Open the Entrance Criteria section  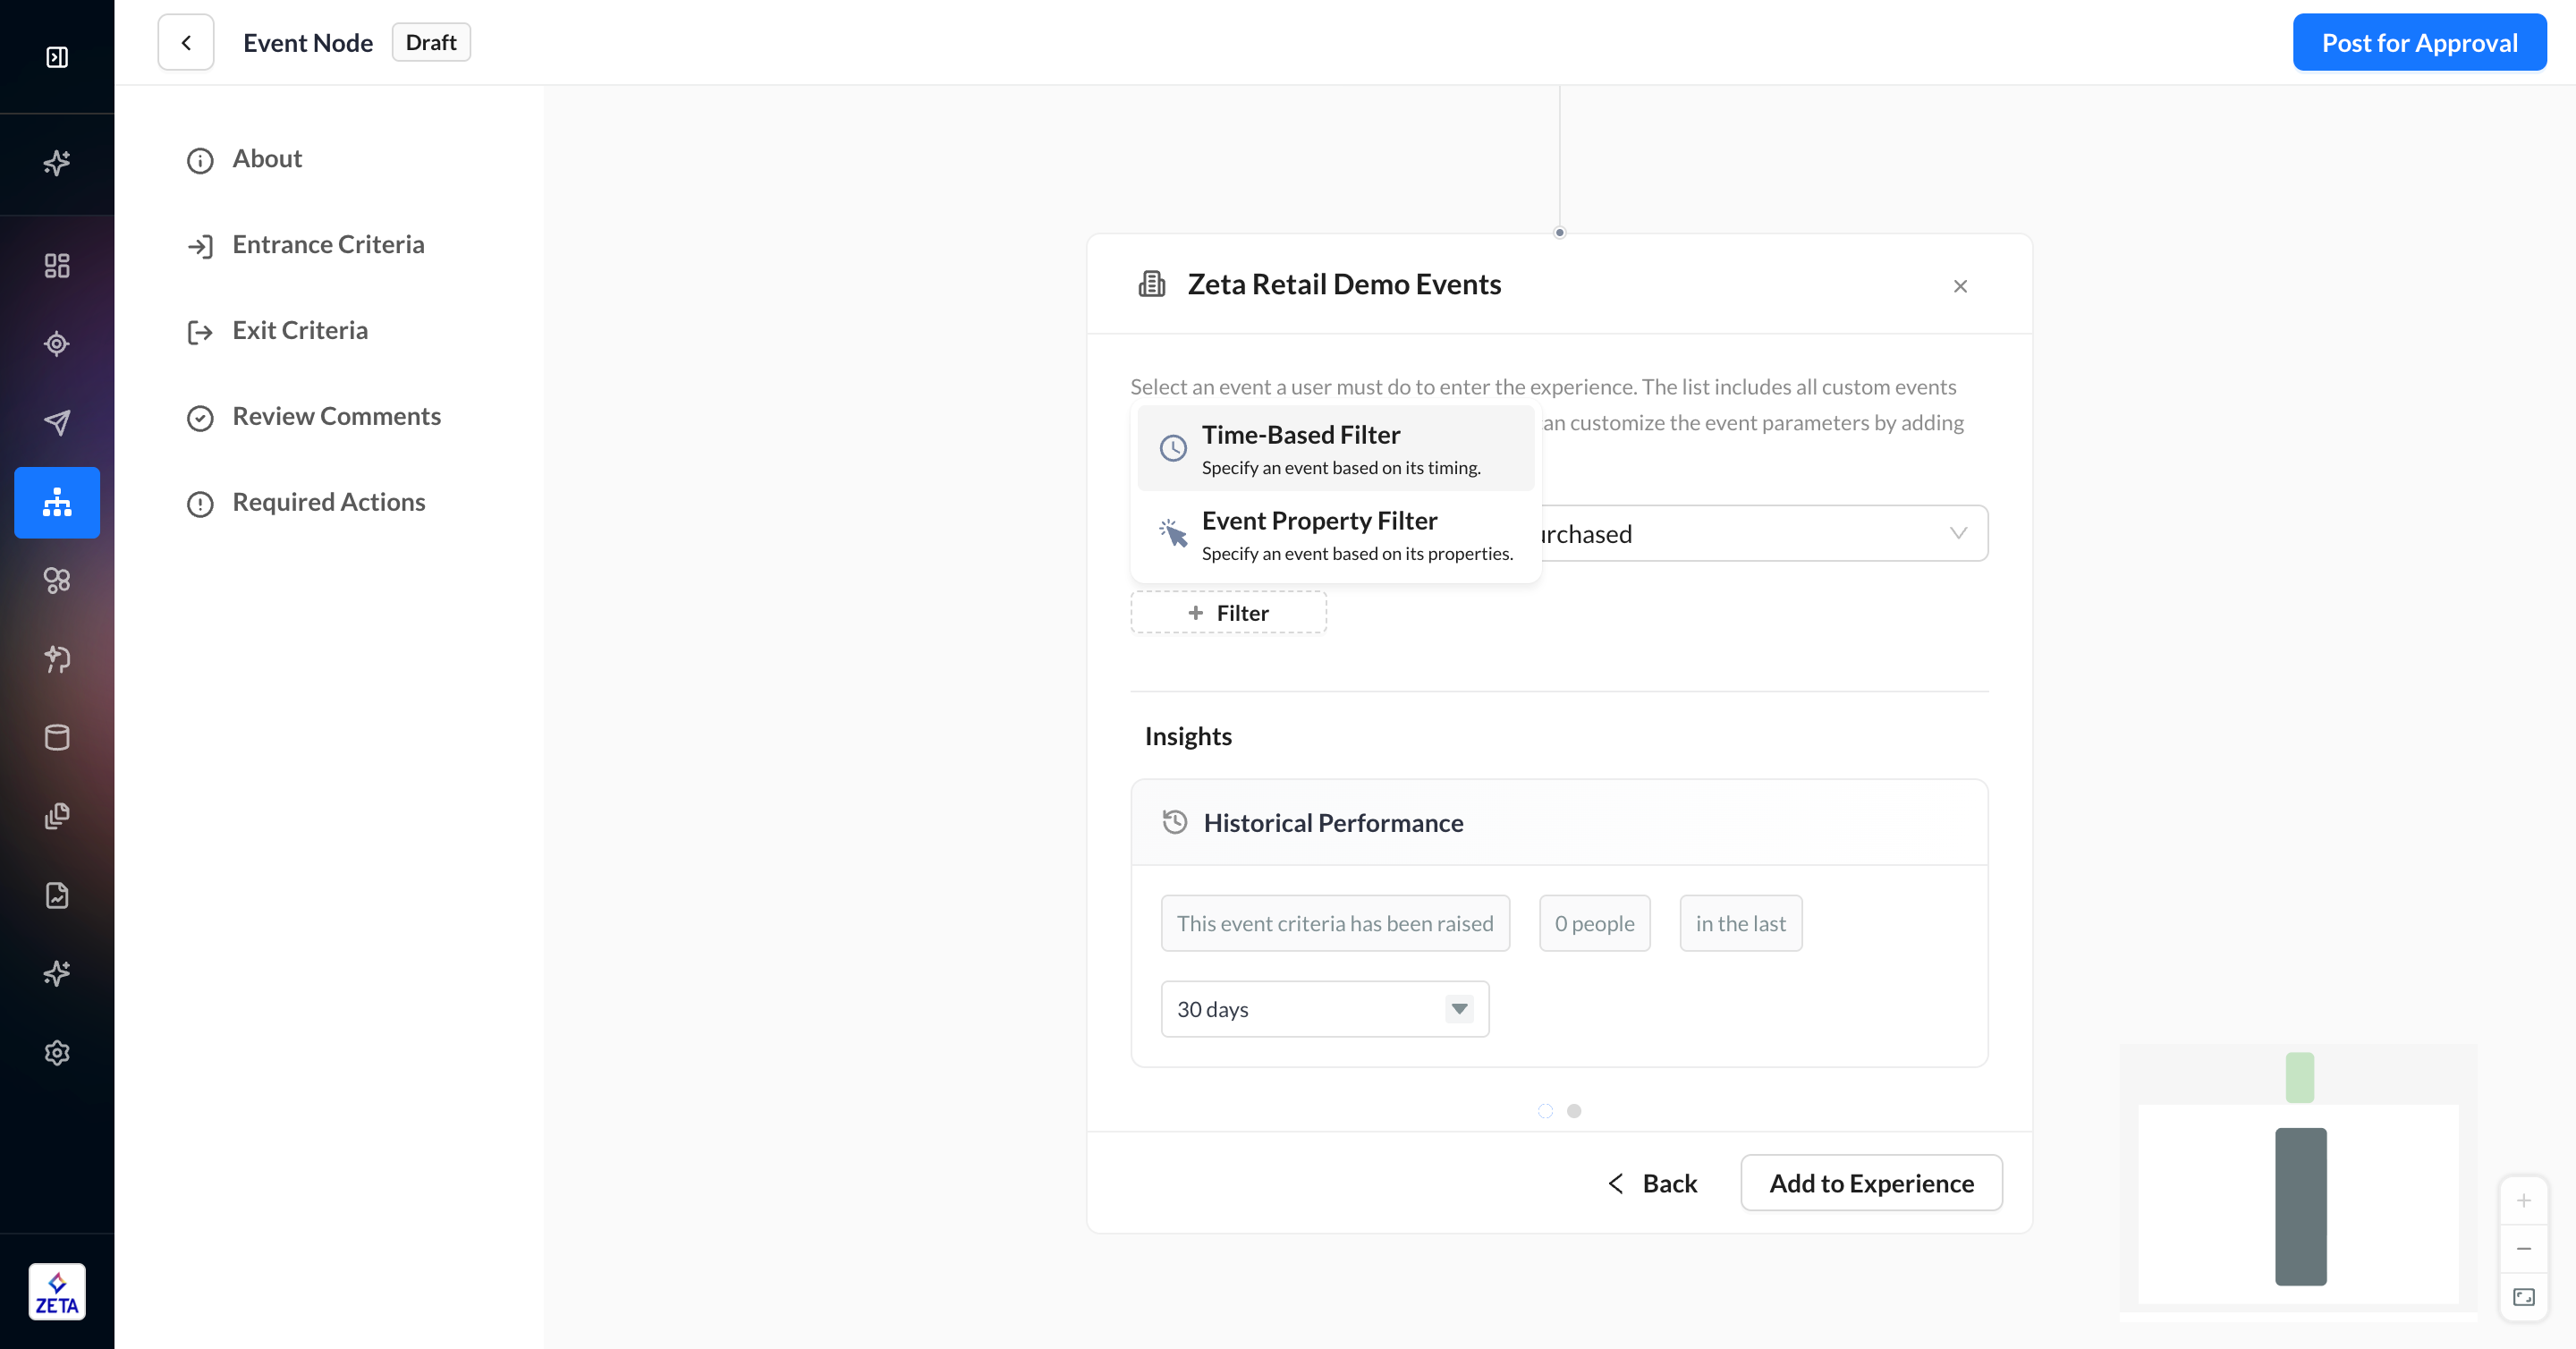point(328,245)
